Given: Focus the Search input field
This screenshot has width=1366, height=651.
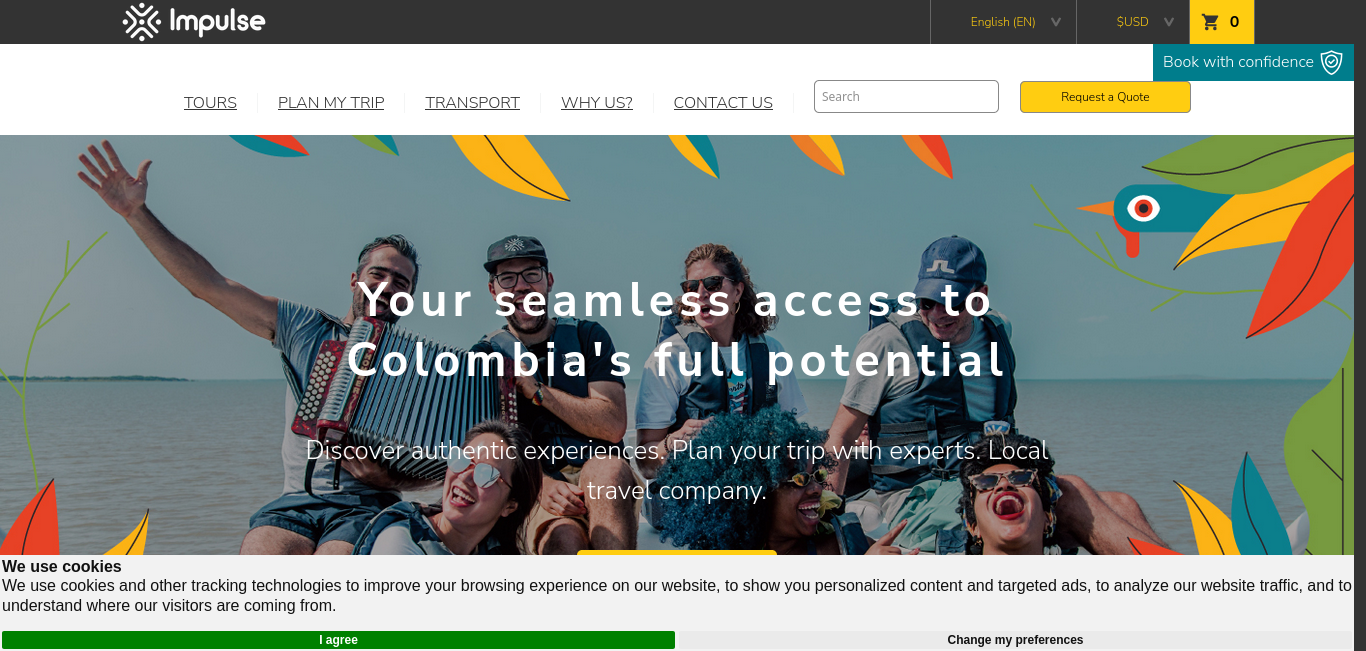Looking at the screenshot, I should [x=906, y=96].
